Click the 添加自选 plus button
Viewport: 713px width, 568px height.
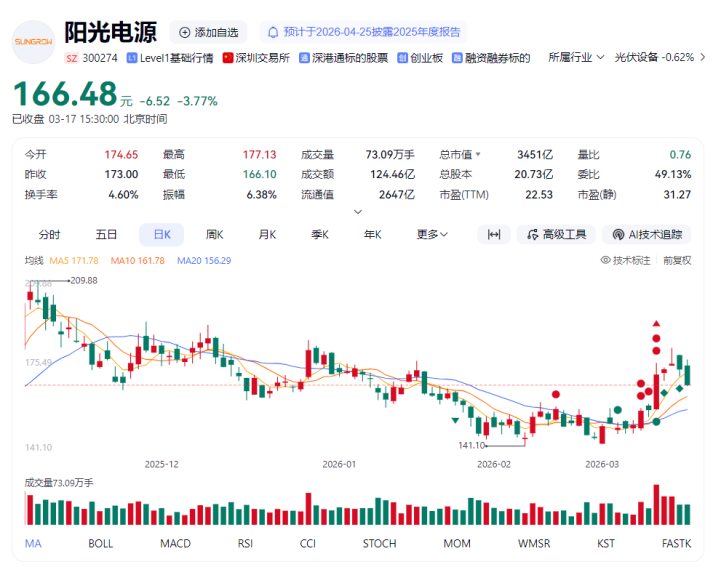point(186,33)
